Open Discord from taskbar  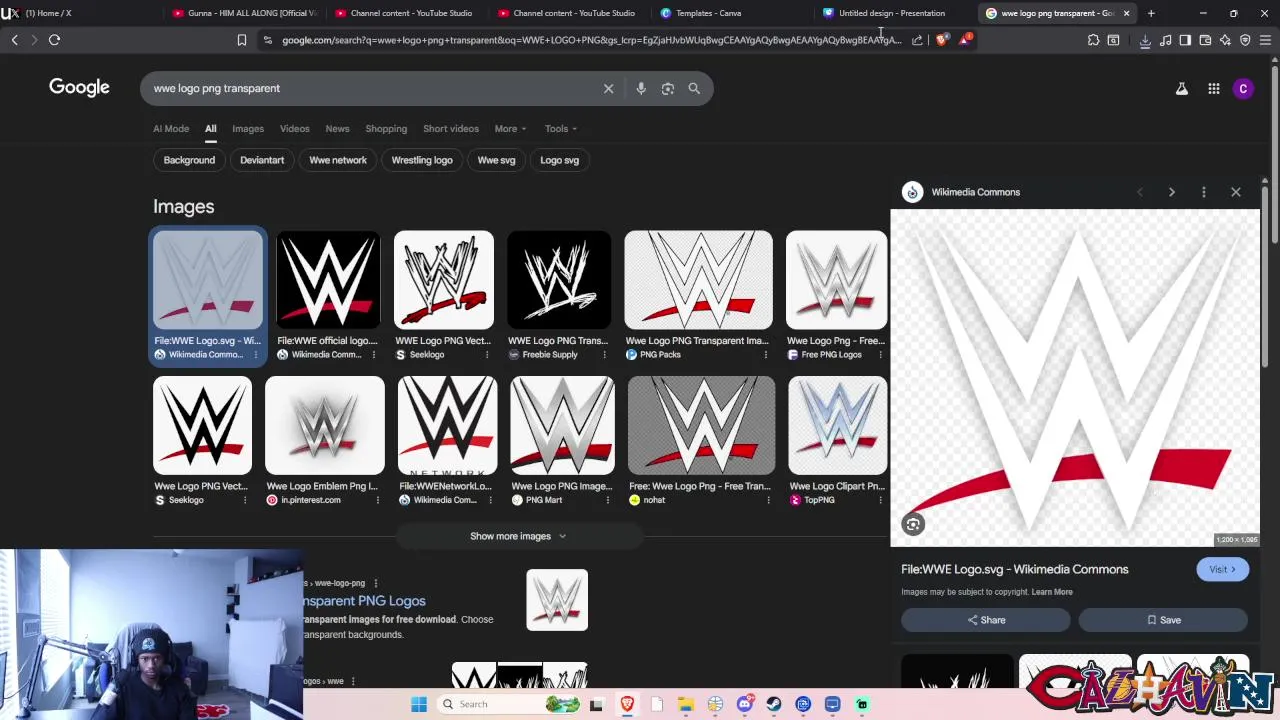744,704
